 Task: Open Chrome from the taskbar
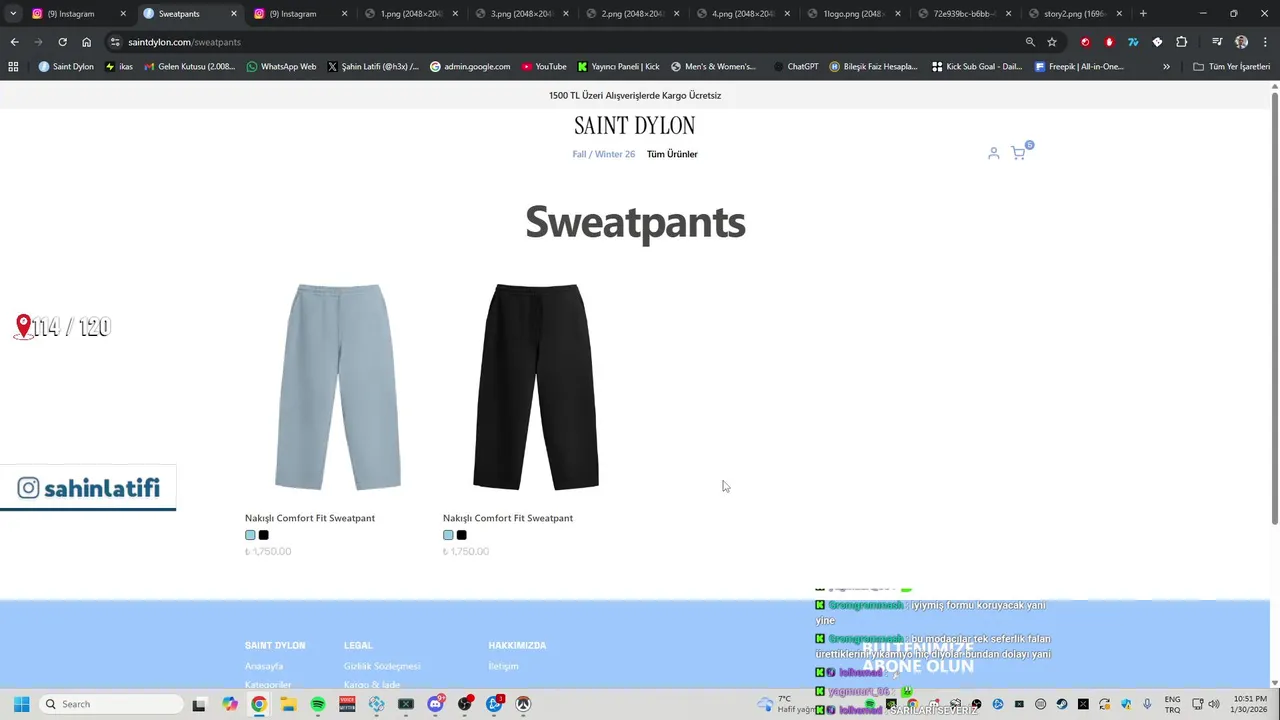(x=259, y=704)
